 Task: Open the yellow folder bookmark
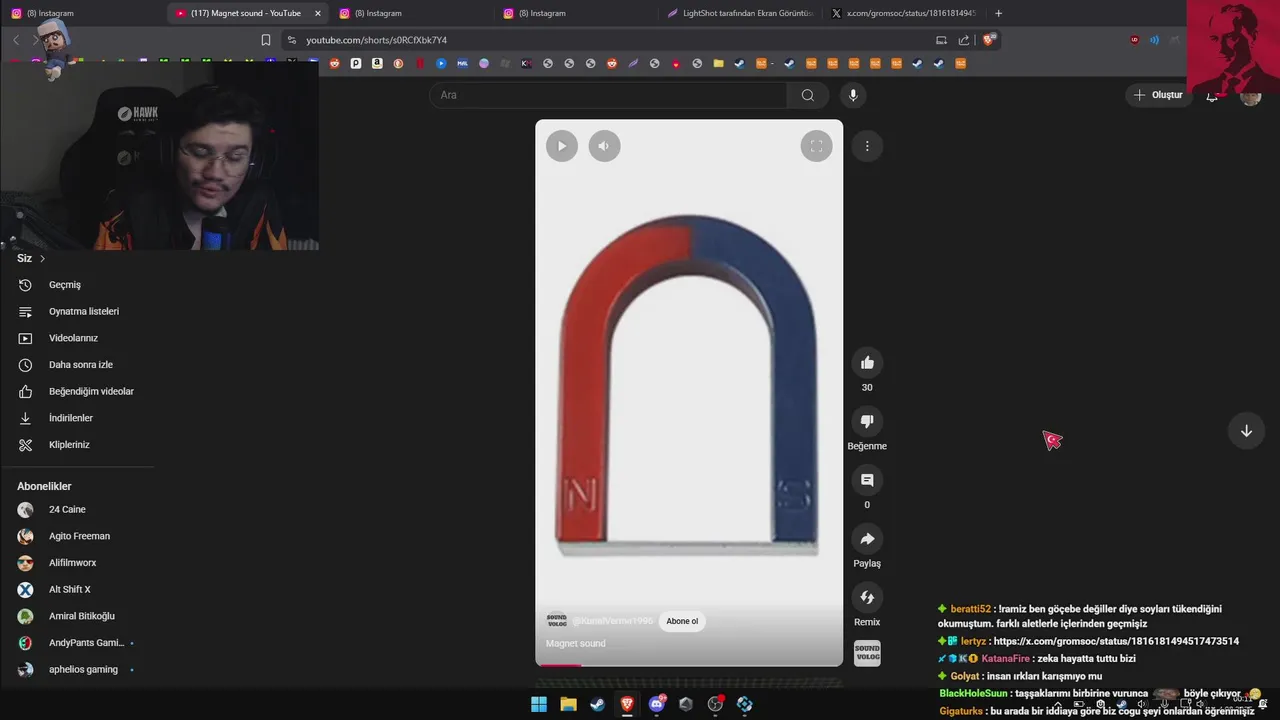(x=718, y=63)
